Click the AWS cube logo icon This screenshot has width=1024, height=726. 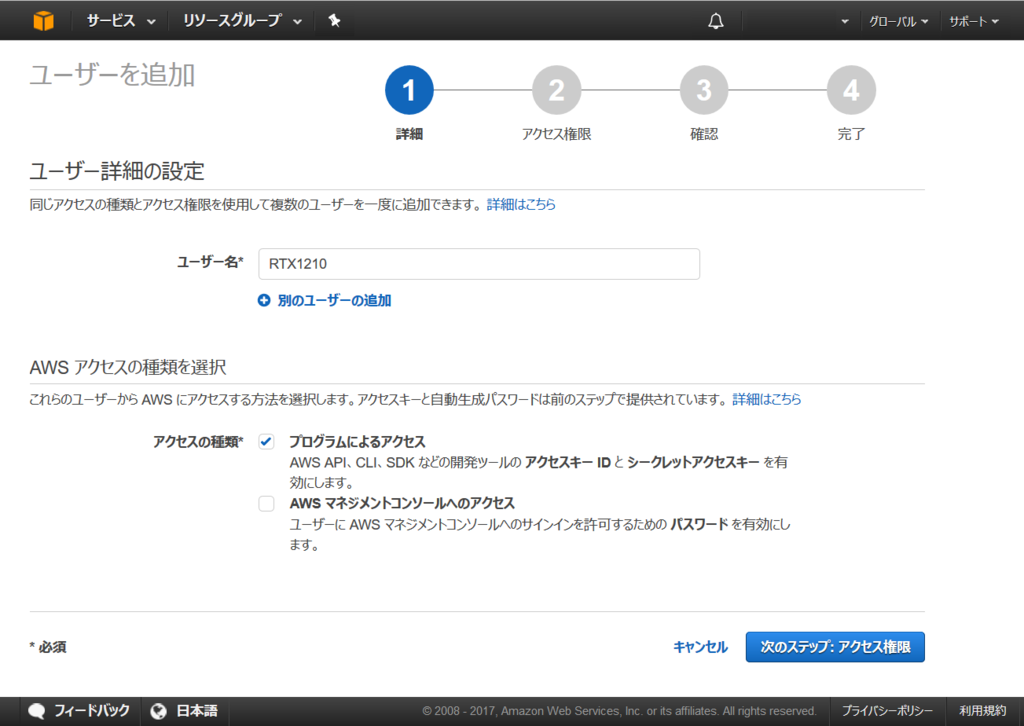[x=44, y=21]
